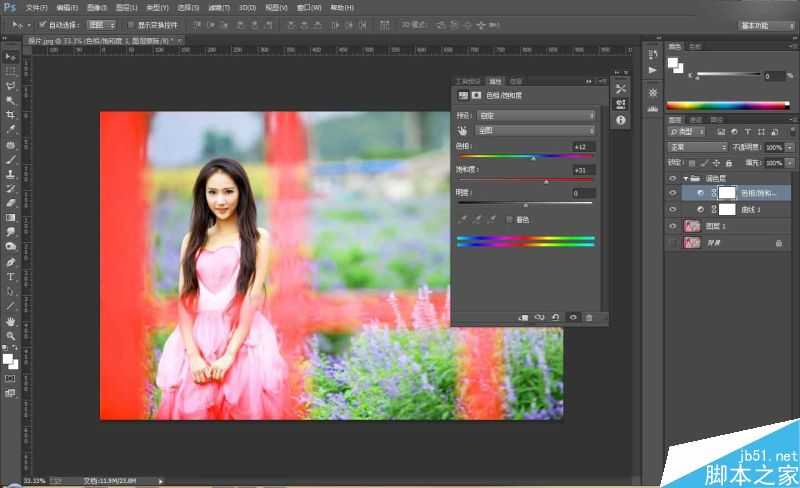Click the Saturation (饱和度) slider handle
Image resolution: width=800 pixels, height=488 pixels.
click(x=546, y=182)
